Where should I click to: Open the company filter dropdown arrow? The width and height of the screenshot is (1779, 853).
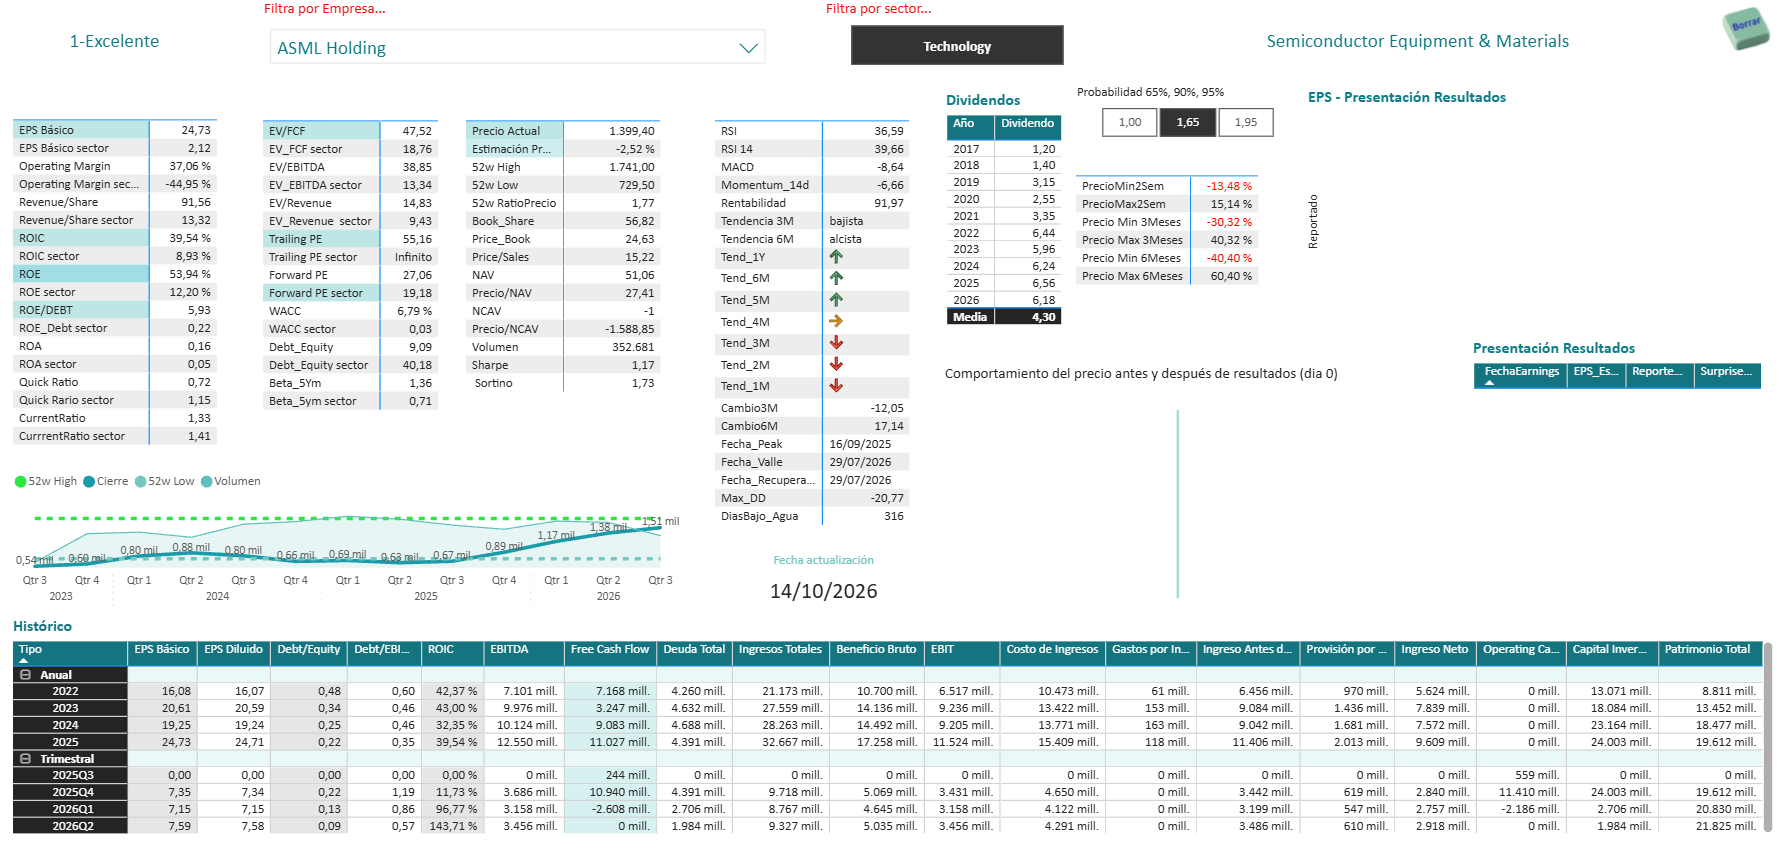point(748,48)
